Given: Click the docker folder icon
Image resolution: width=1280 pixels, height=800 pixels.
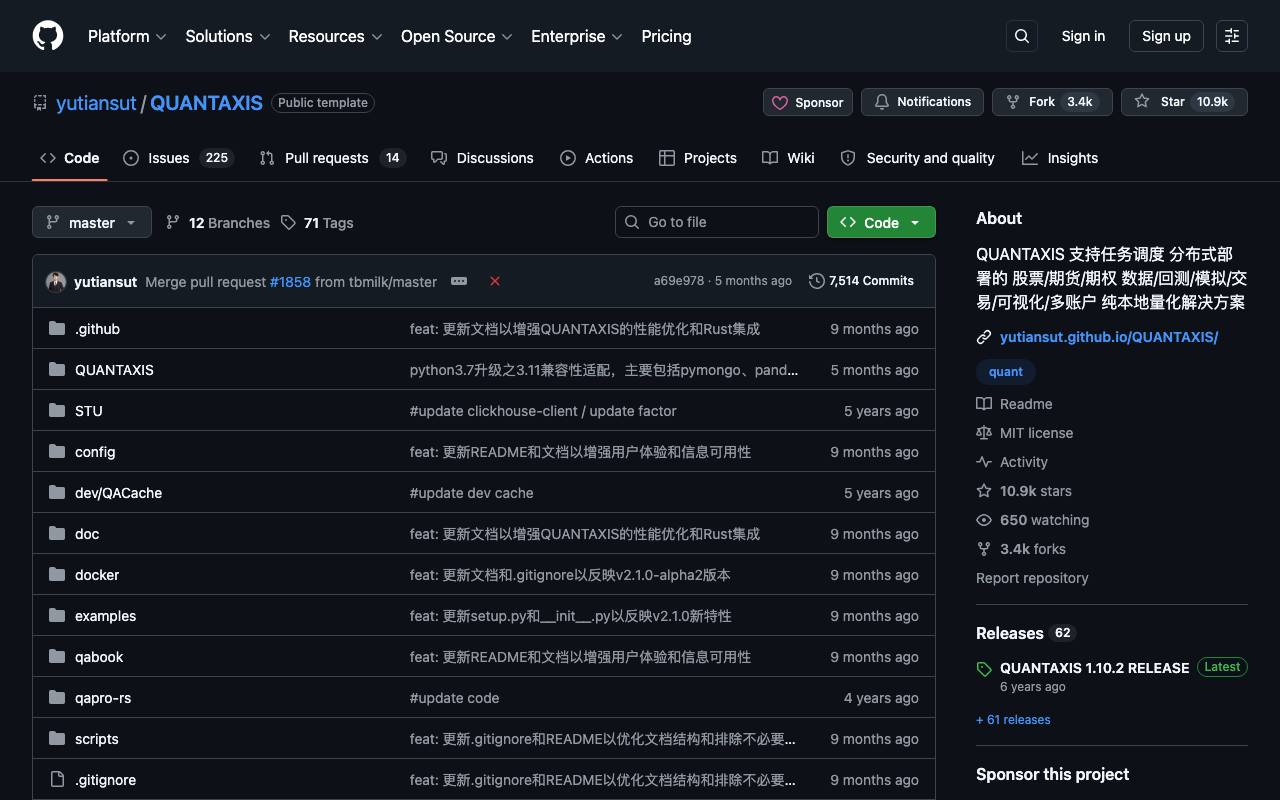Looking at the screenshot, I should tap(57, 575).
